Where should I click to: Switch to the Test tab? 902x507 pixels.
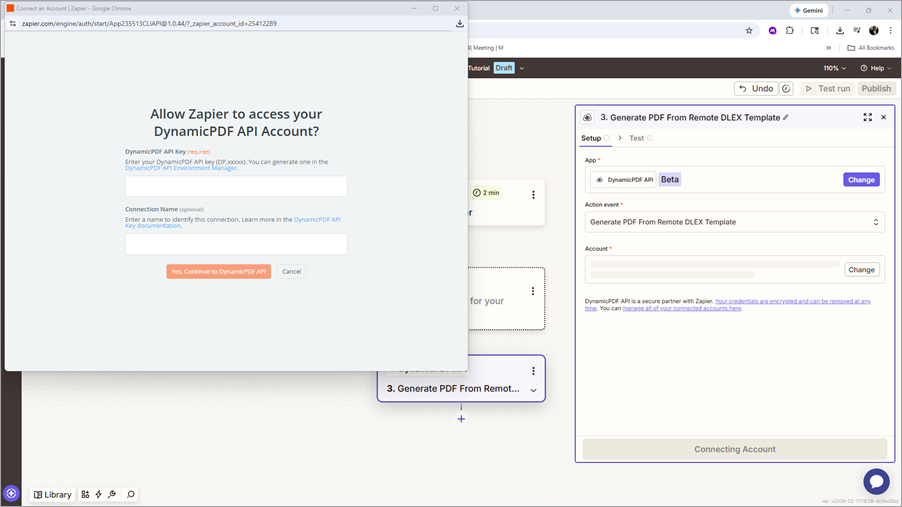tap(636, 138)
